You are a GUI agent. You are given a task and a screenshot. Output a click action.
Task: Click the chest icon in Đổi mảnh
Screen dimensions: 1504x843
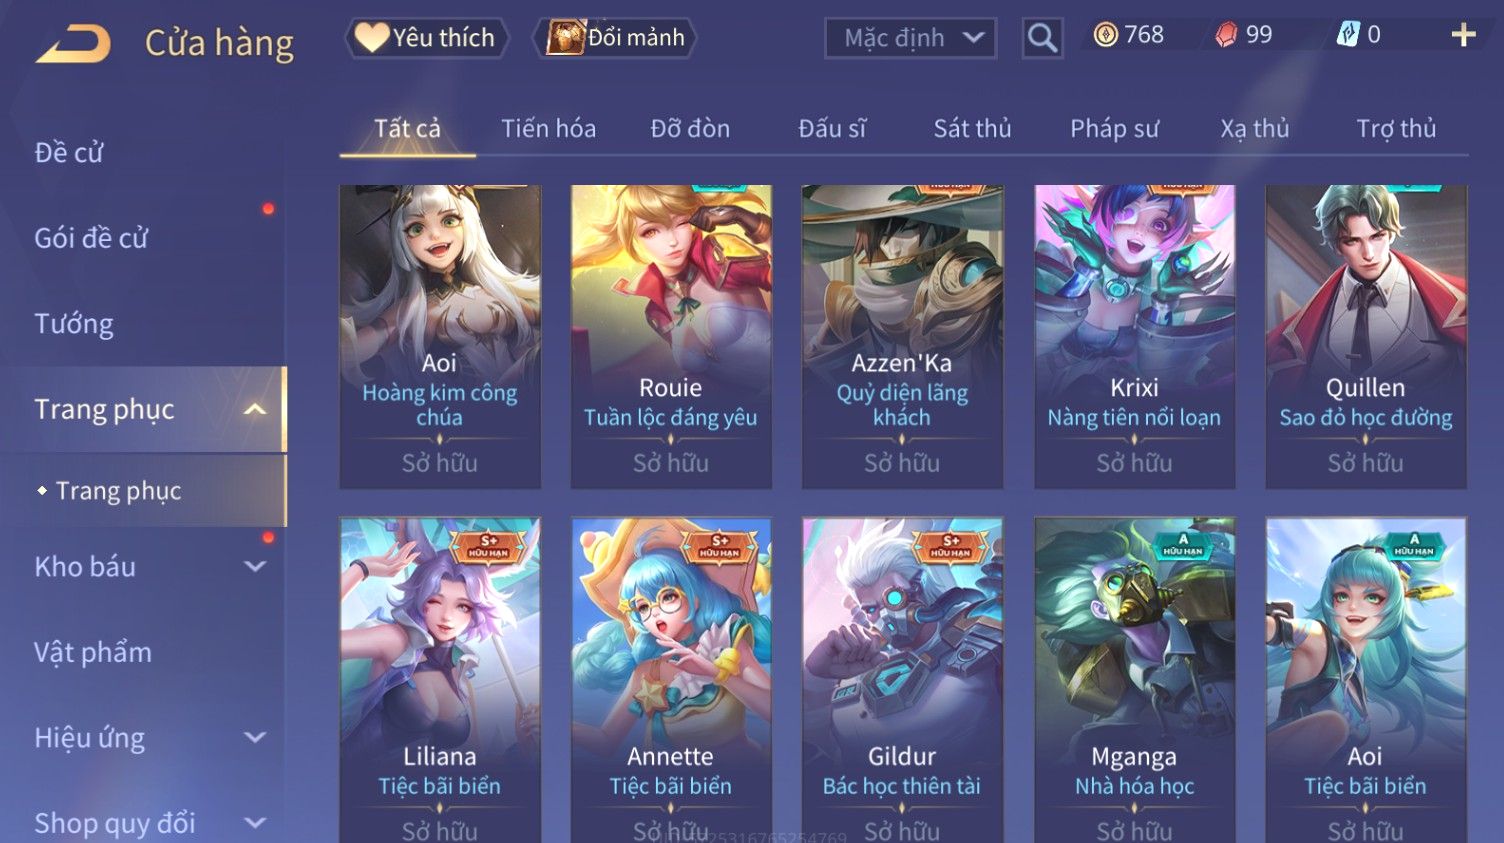tap(565, 37)
